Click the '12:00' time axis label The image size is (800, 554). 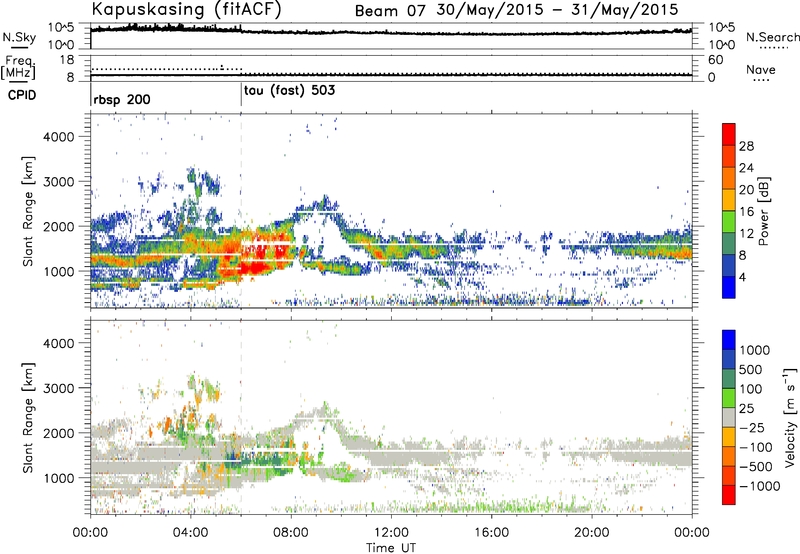click(391, 533)
